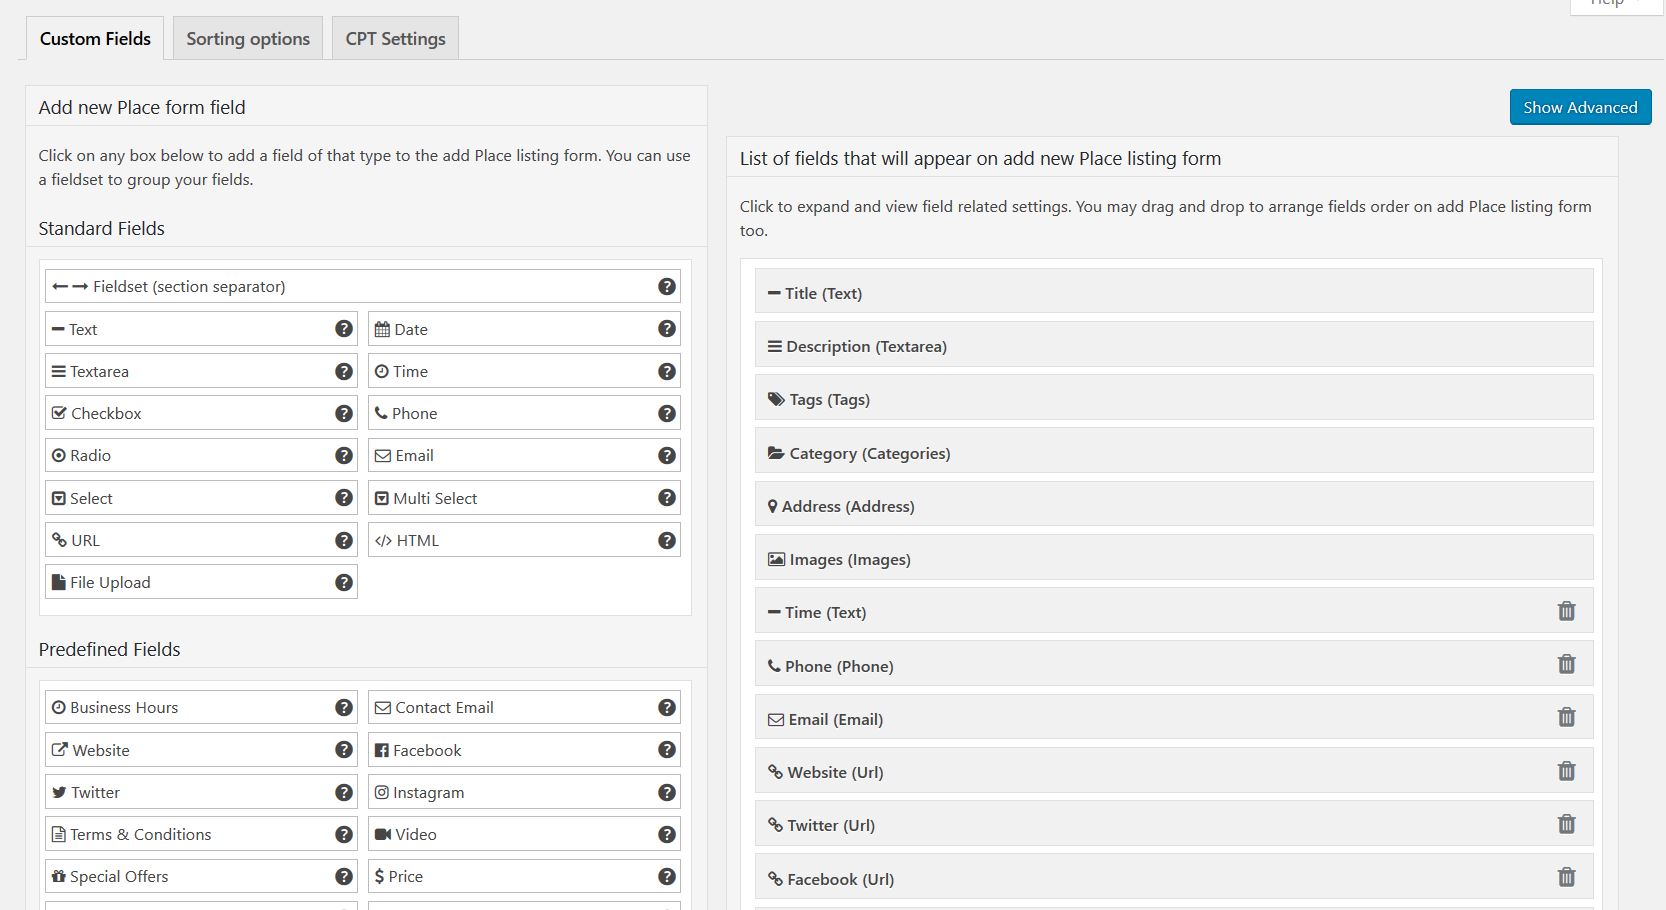Click the Show Advanced button
This screenshot has height=910, width=1666.
click(x=1580, y=107)
